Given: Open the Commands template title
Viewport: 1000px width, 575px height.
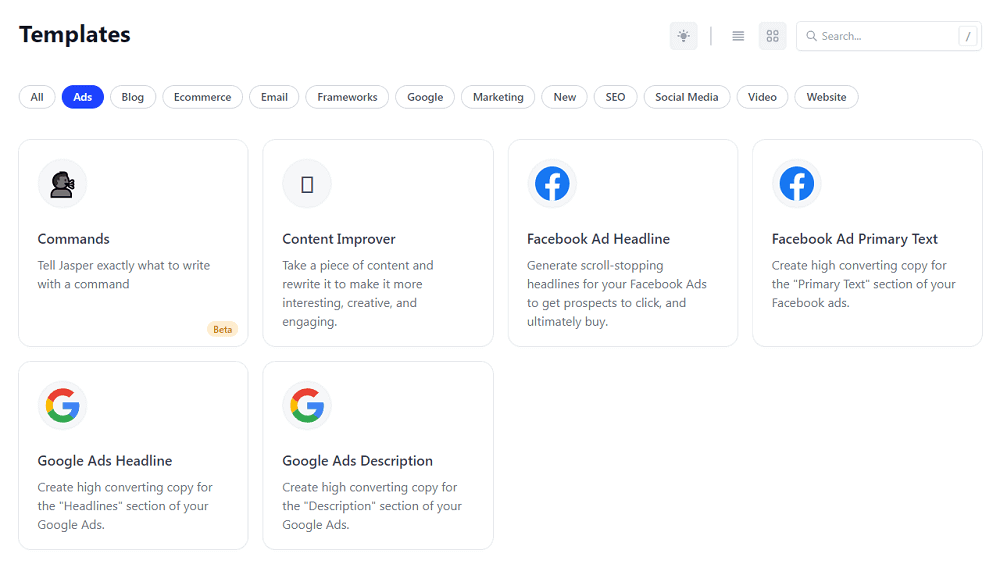Looking at the screenshot, I should click(x=73, y=239).
